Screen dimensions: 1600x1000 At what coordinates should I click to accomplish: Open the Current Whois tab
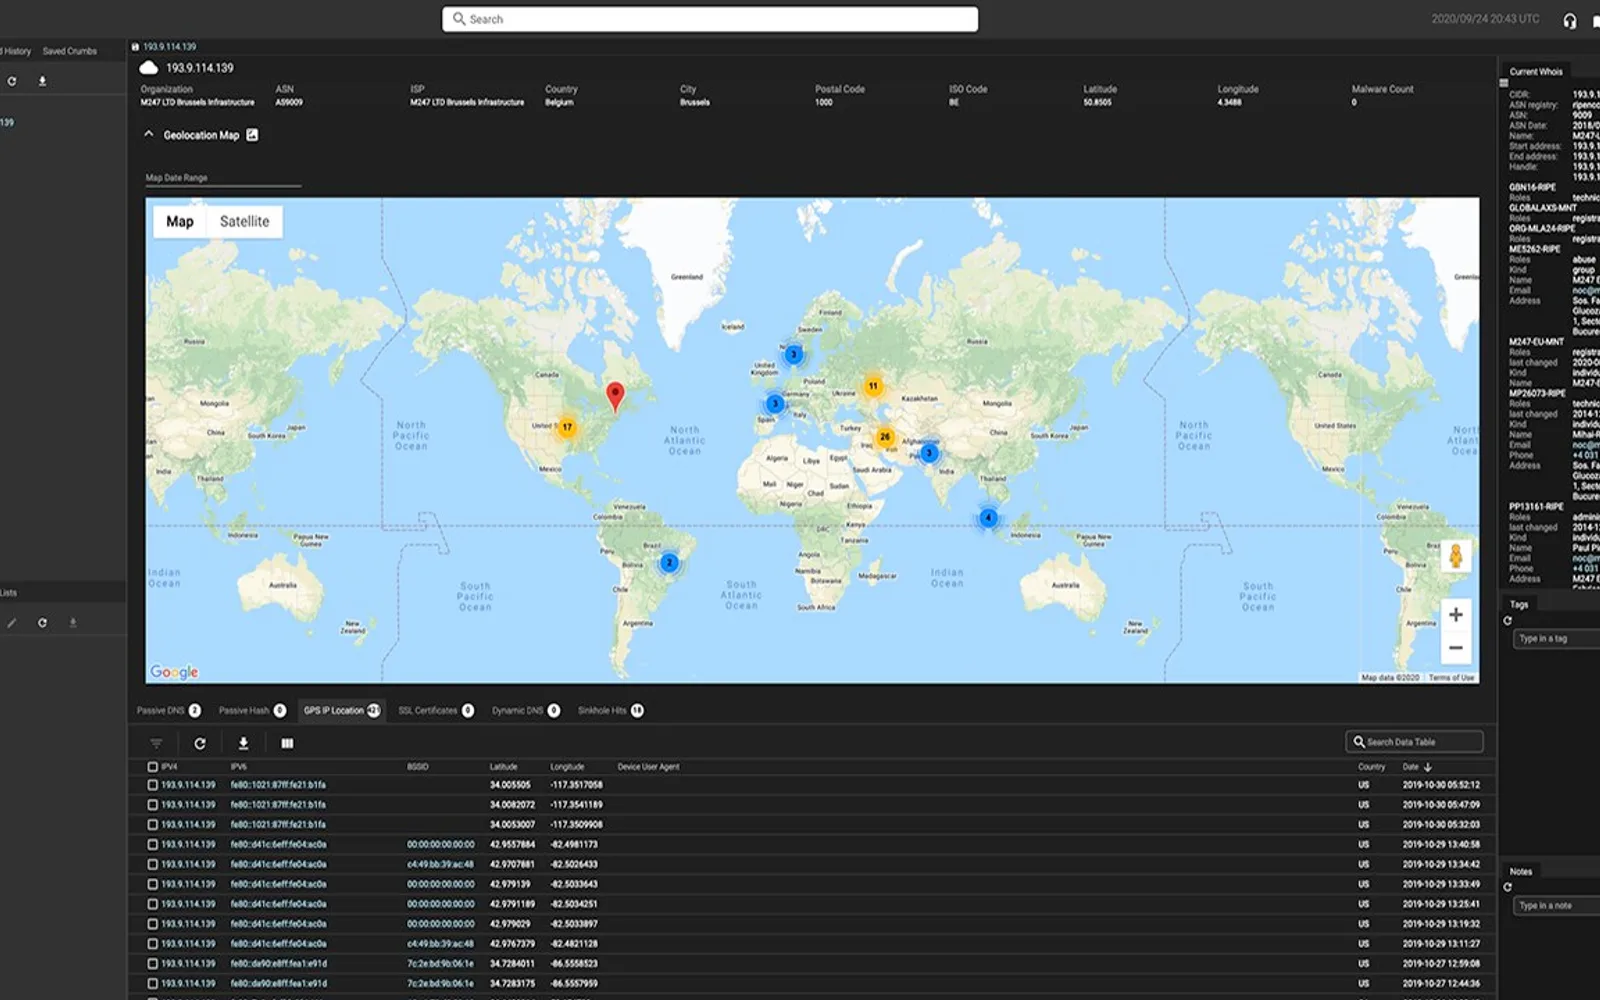pyautogui.click(x=1536, y=72)
